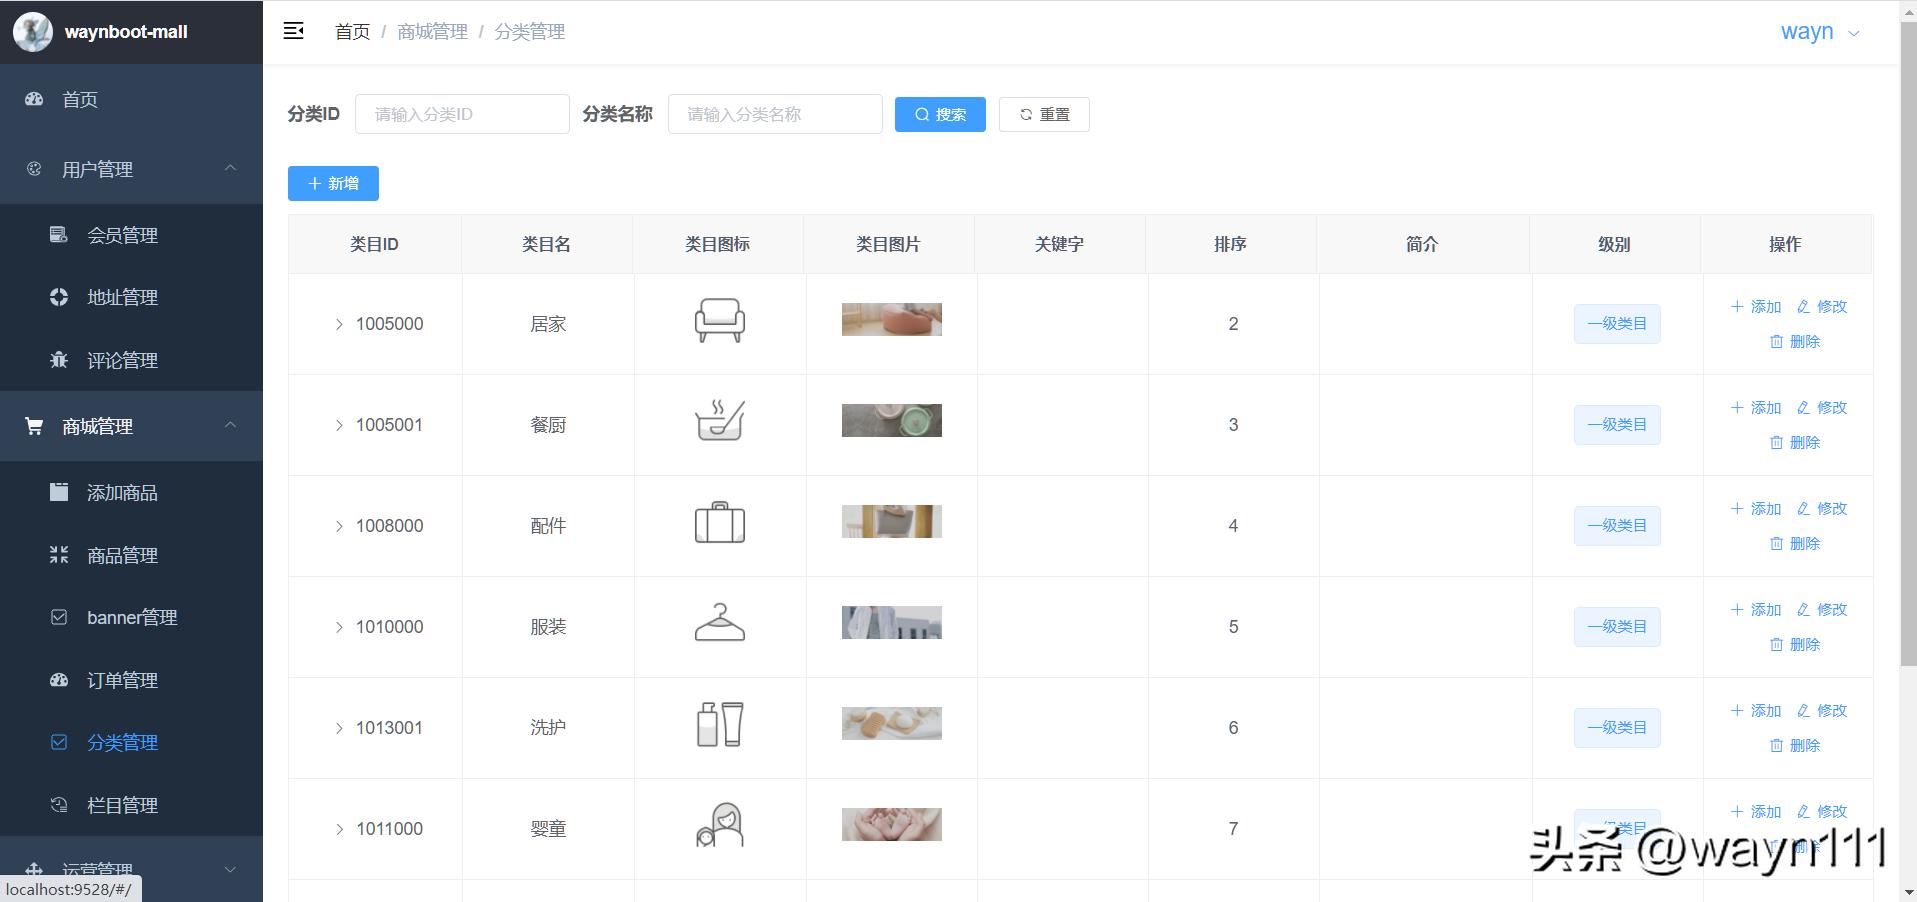The image size is (1917, 902).
Task: Expand row 1008000 配件 subcategories
Action: pyautogui.click(x=339, y=526)
